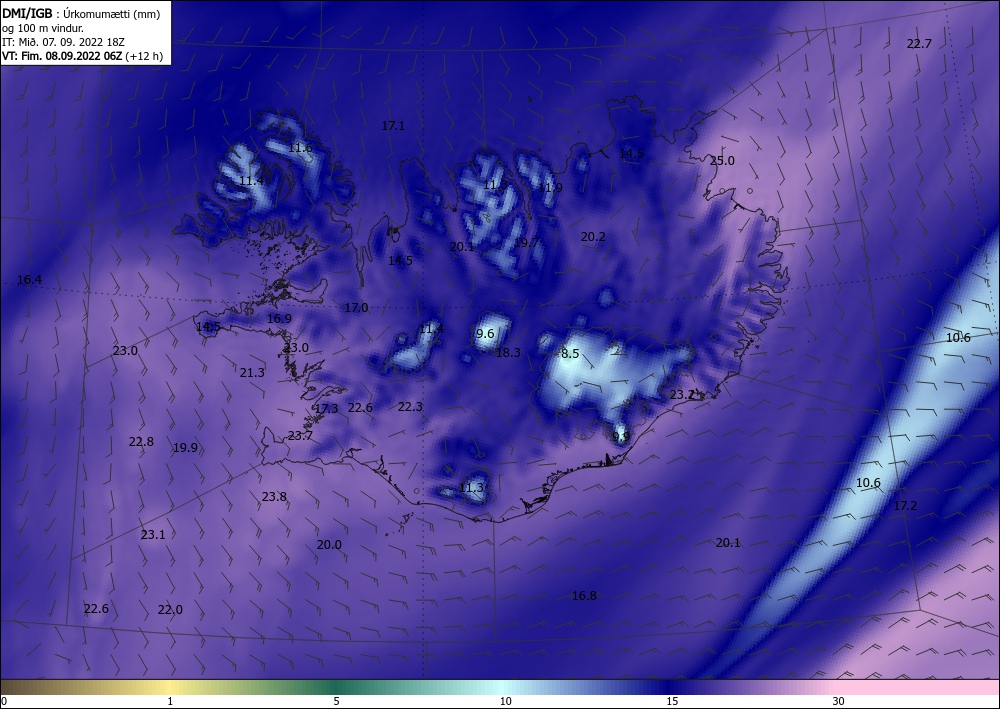Click the 22.0 value label
This screenshot has width=1000, height=709.
pyautogui.click(x=170, y=610)
